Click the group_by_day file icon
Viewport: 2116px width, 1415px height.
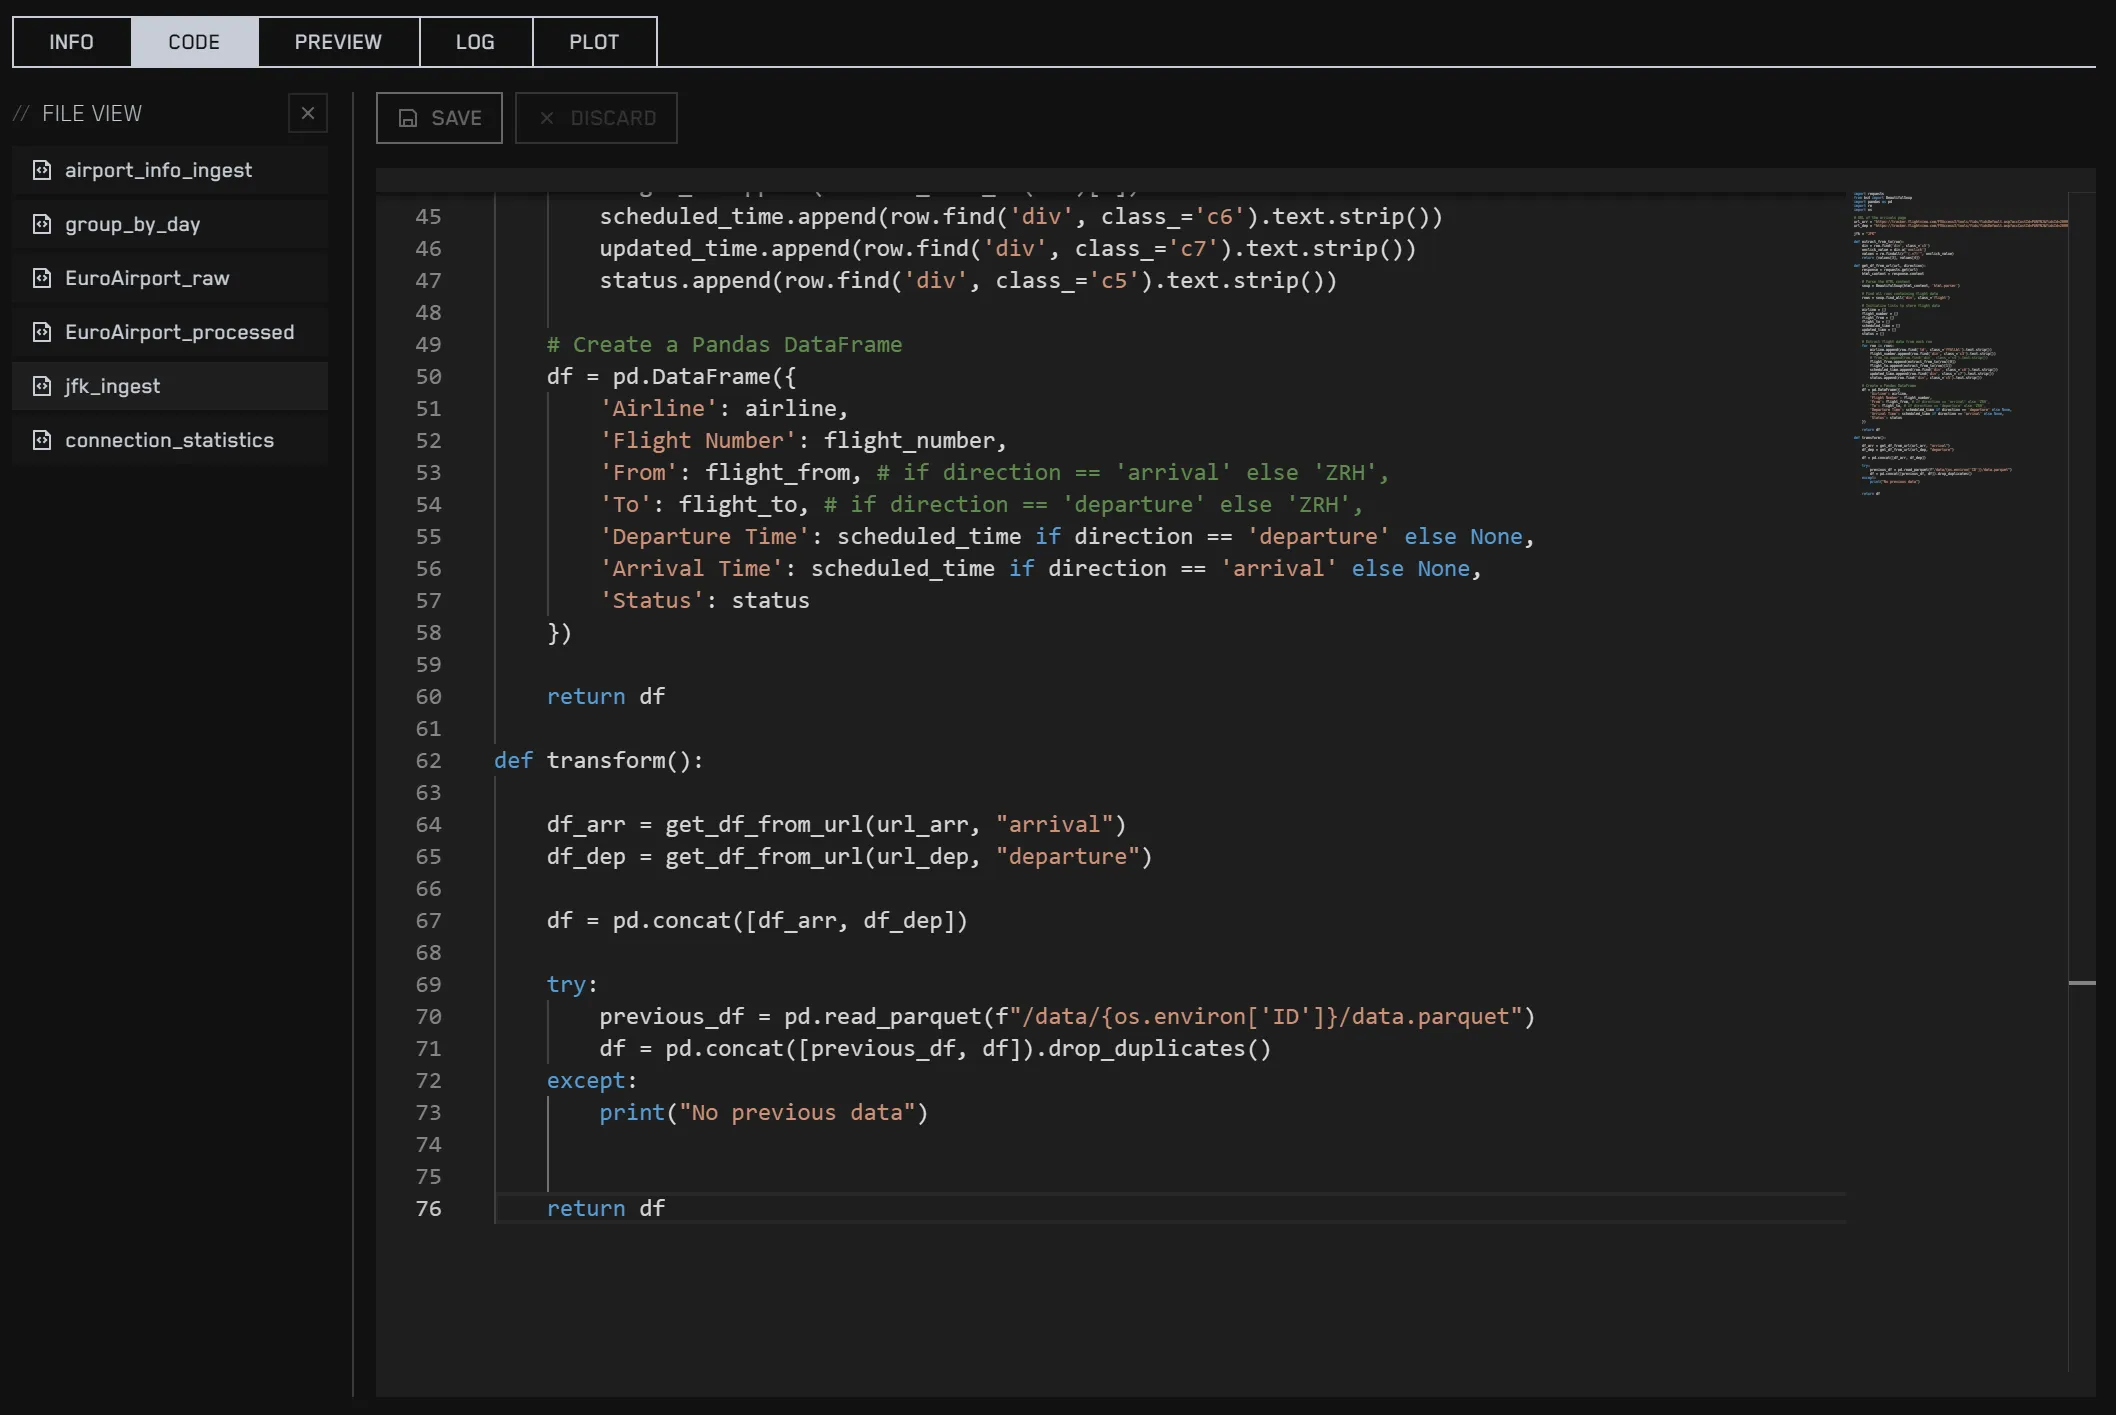(42, 224)
